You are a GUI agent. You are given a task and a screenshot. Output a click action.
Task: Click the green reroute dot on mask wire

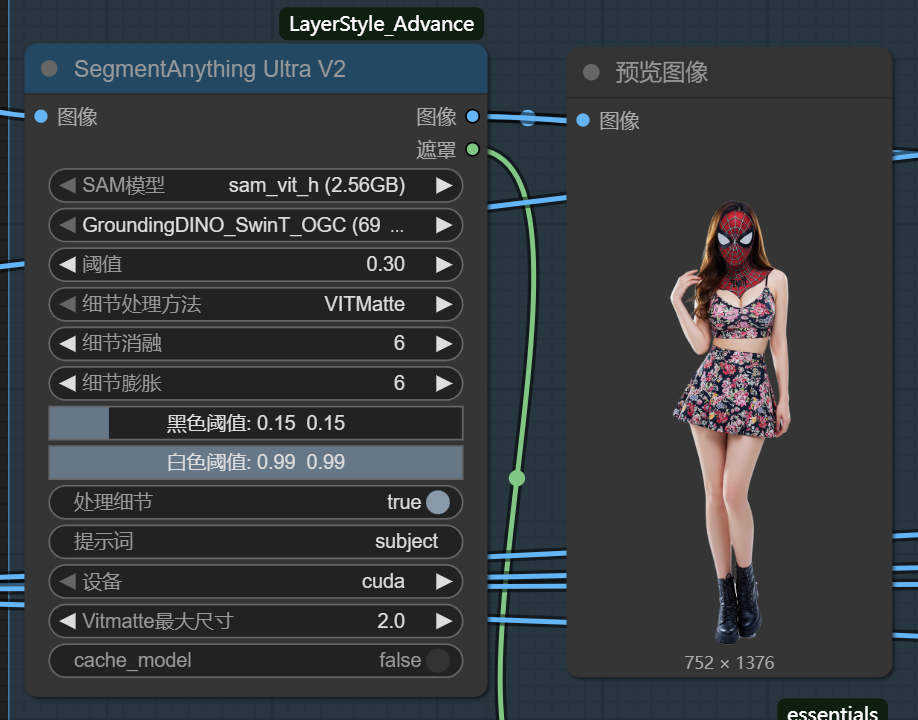516,478
